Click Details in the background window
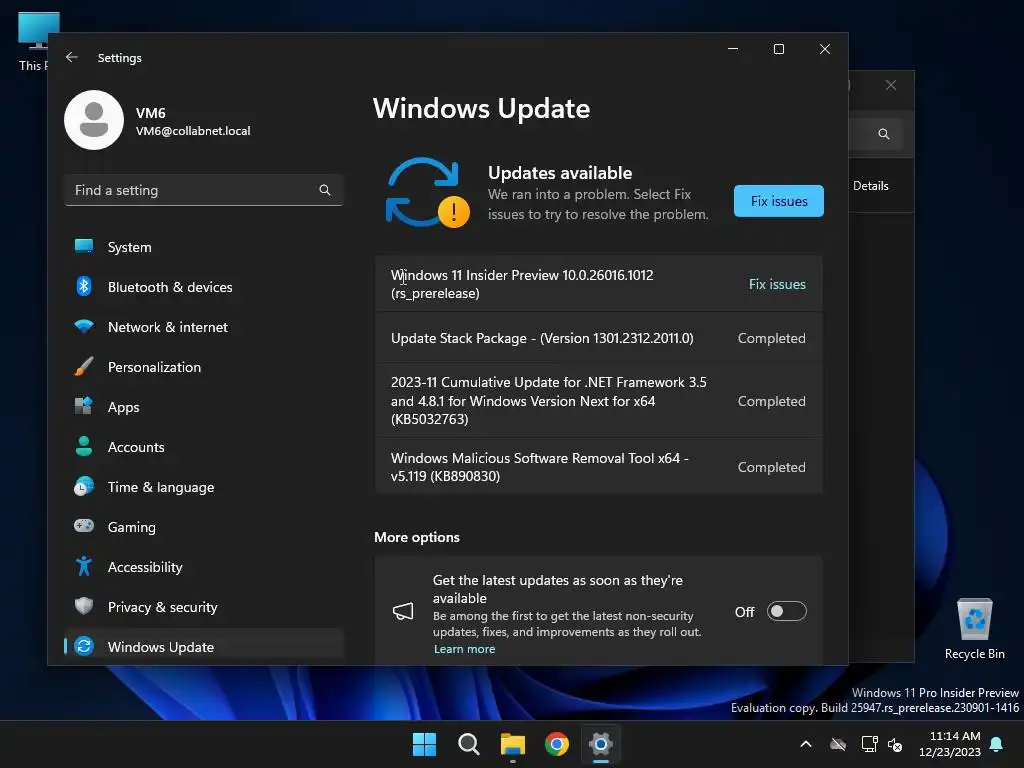 pos(871,185)
